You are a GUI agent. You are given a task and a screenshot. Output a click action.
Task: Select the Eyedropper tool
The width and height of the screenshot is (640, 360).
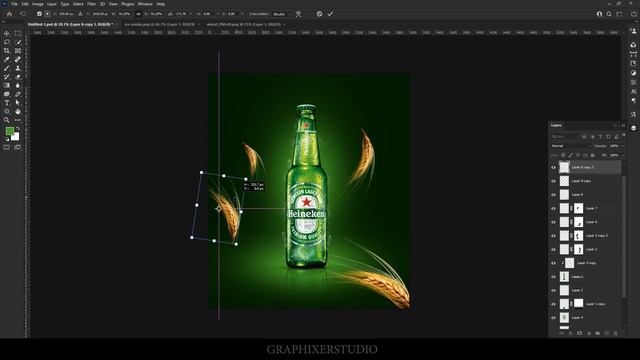click(x=7, y=60)
